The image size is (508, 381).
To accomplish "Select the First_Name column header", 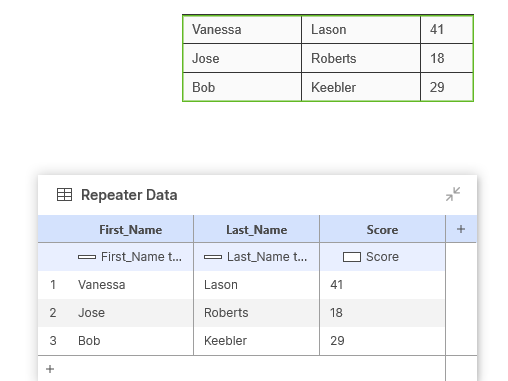I will pyautogui.click(x=131, y=230).
